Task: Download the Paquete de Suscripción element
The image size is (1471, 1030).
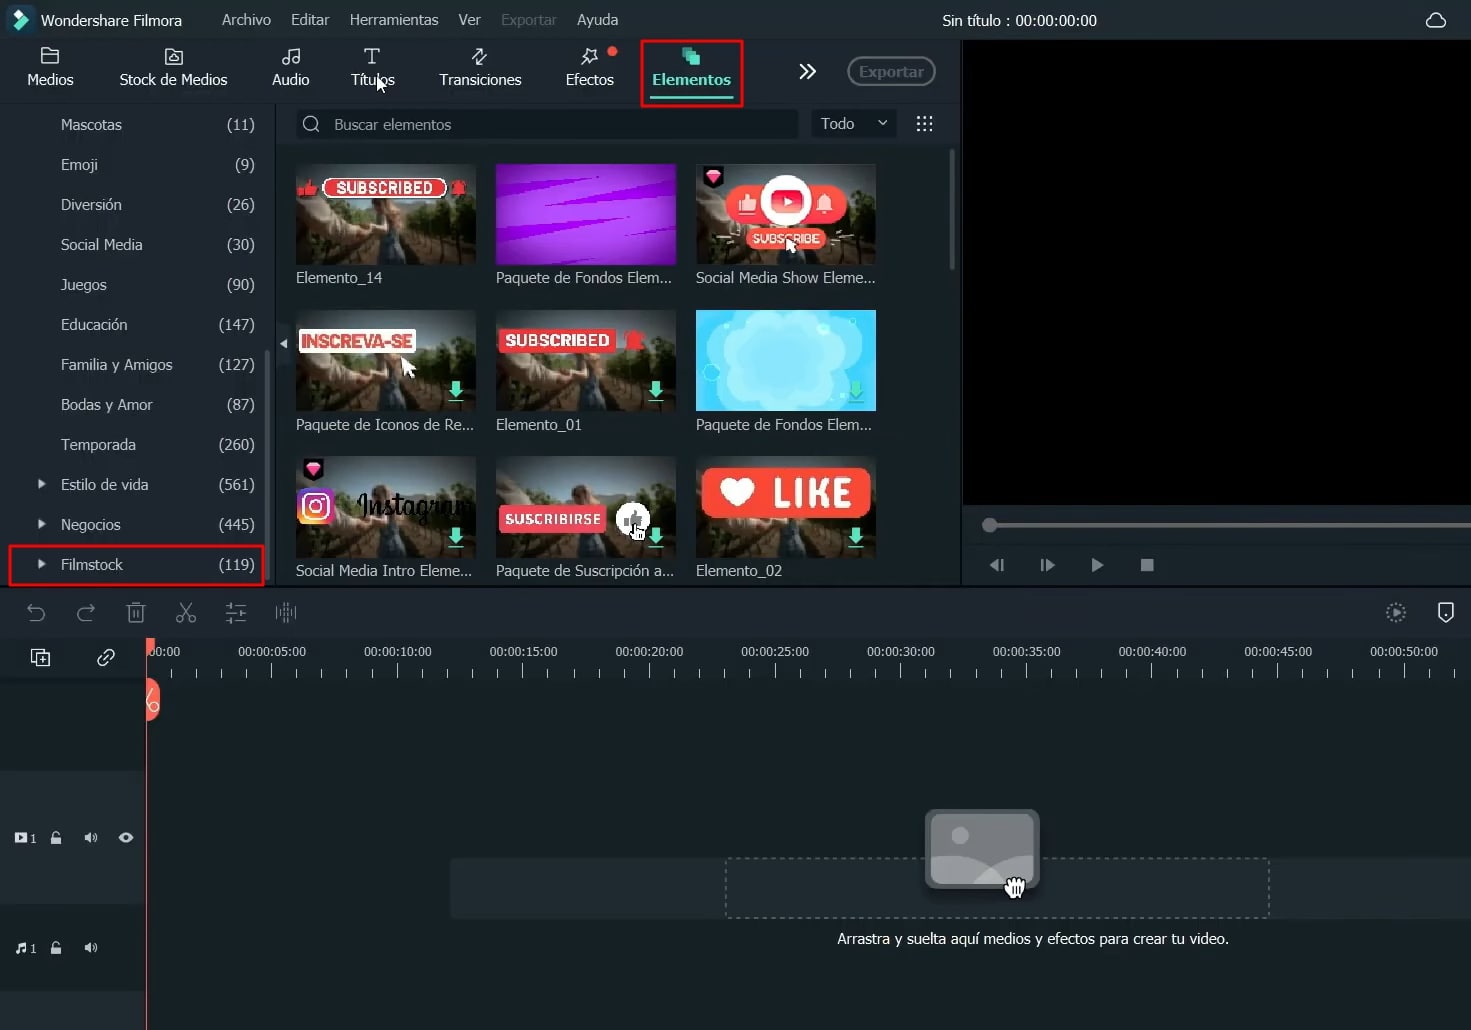Action: (x=656, y=537)
